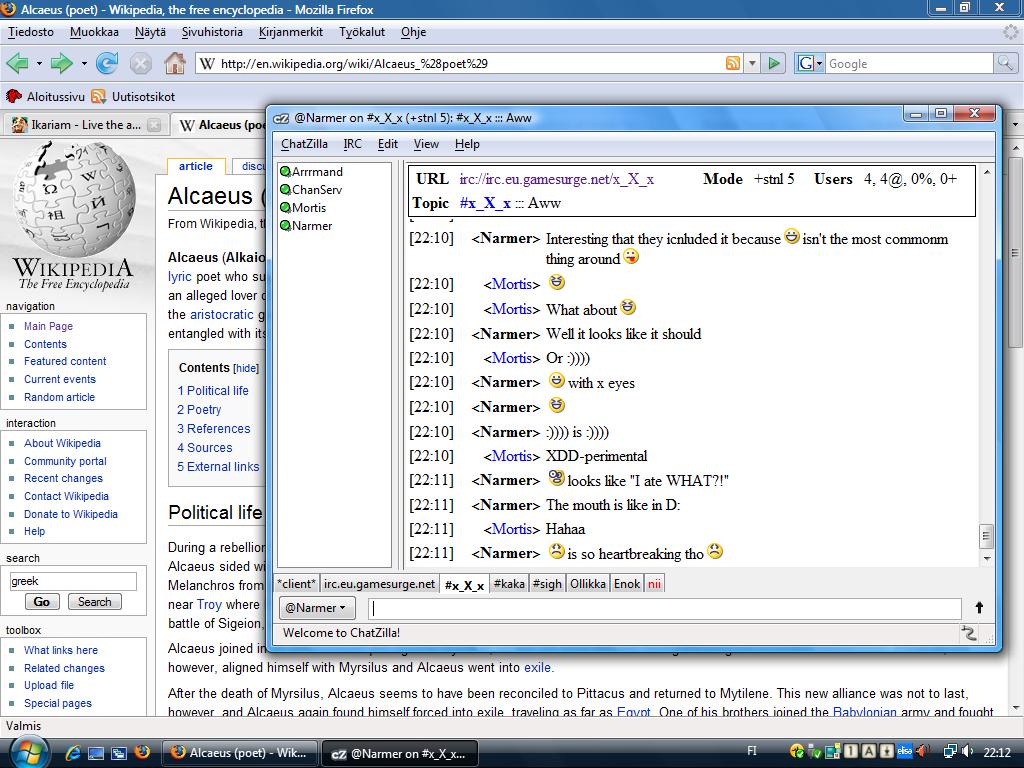Viewport: 1024px width, 768px height.
Task: Focus the Firefox Google search box
Action: (x=909, y=63)
